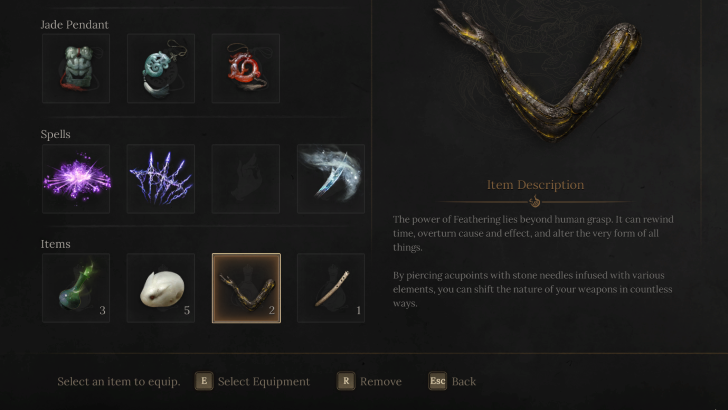
Task: Click the Item Description heading
Action: point(535,184)
